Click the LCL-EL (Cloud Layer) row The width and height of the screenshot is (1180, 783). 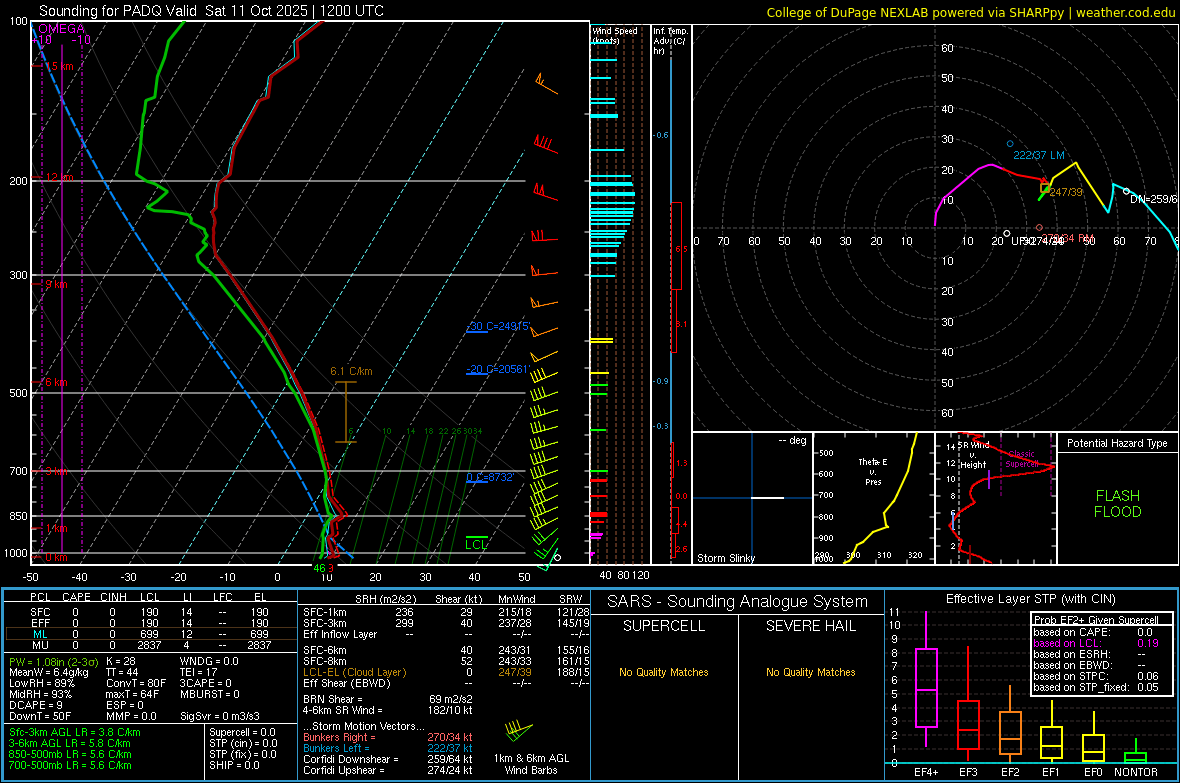(x=446, y=672)
